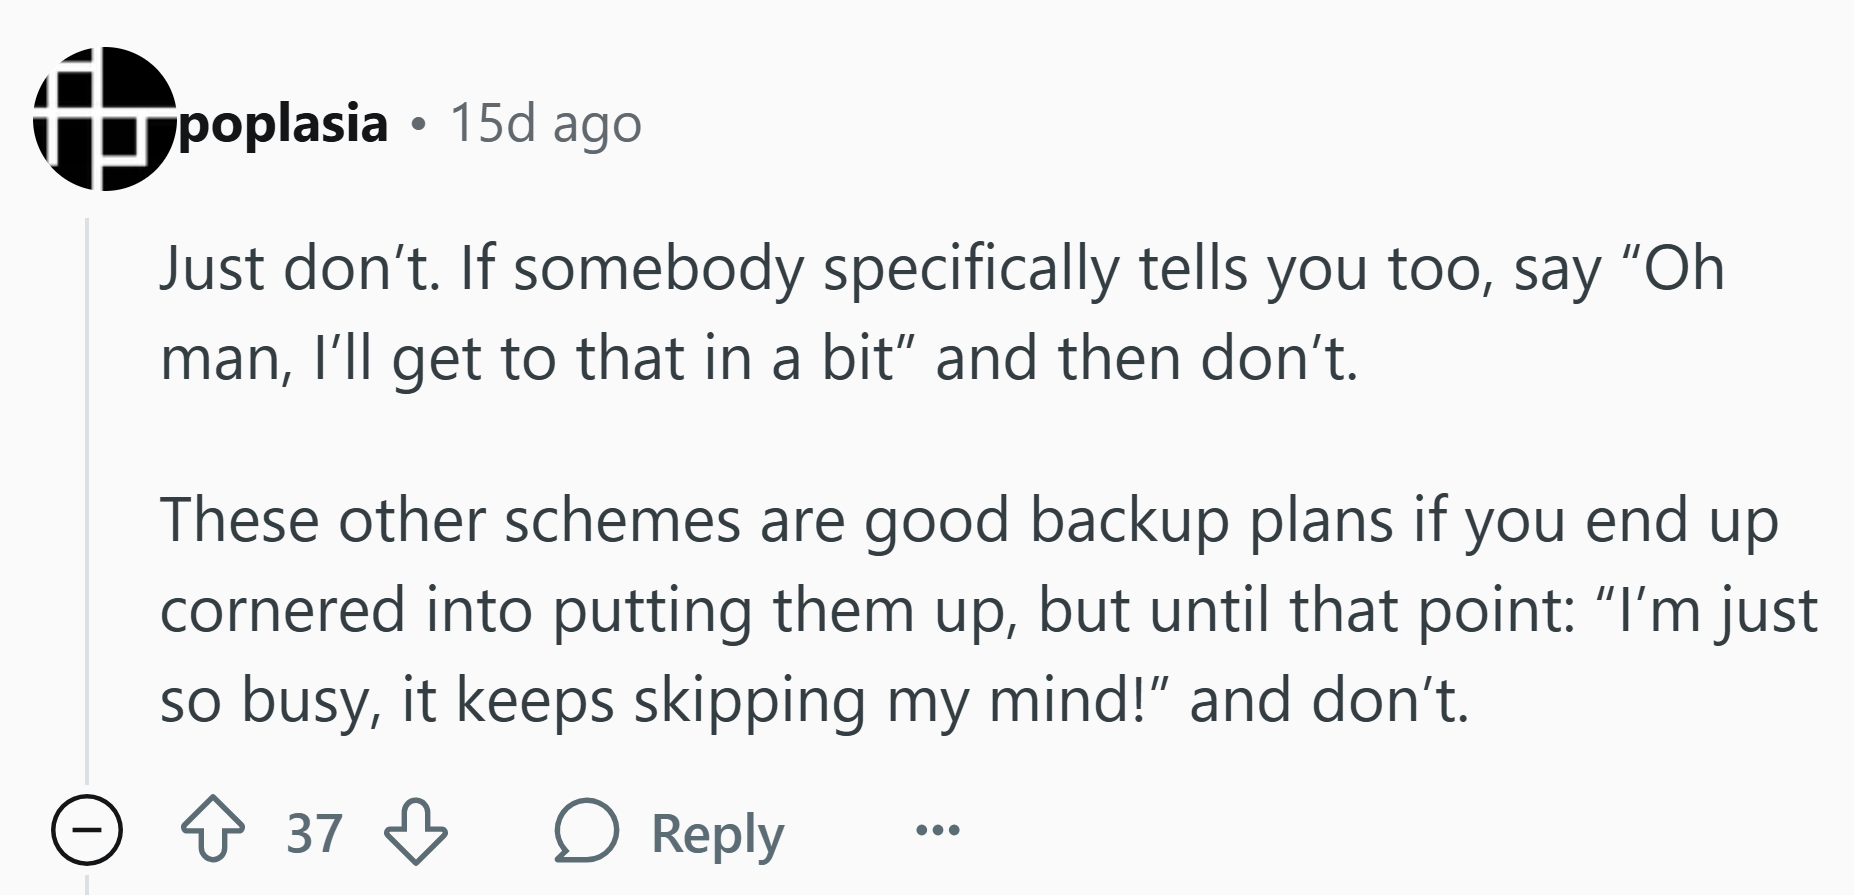This screenshot has height=895, width=1854.
Task: Open the three-dot more options menu
Action: click(937, 831)
